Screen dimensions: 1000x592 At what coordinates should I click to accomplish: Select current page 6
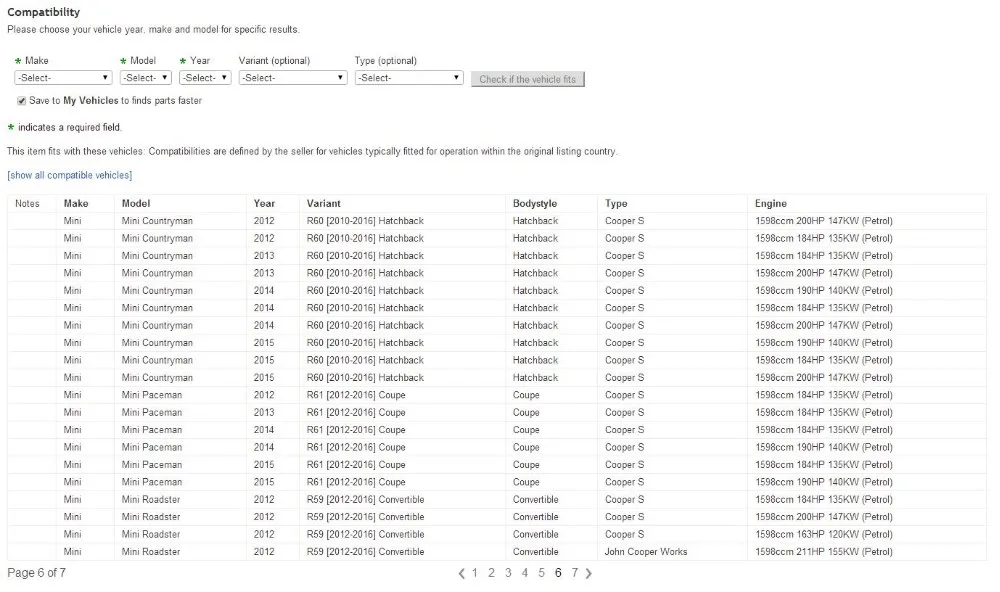pos(558,573)
